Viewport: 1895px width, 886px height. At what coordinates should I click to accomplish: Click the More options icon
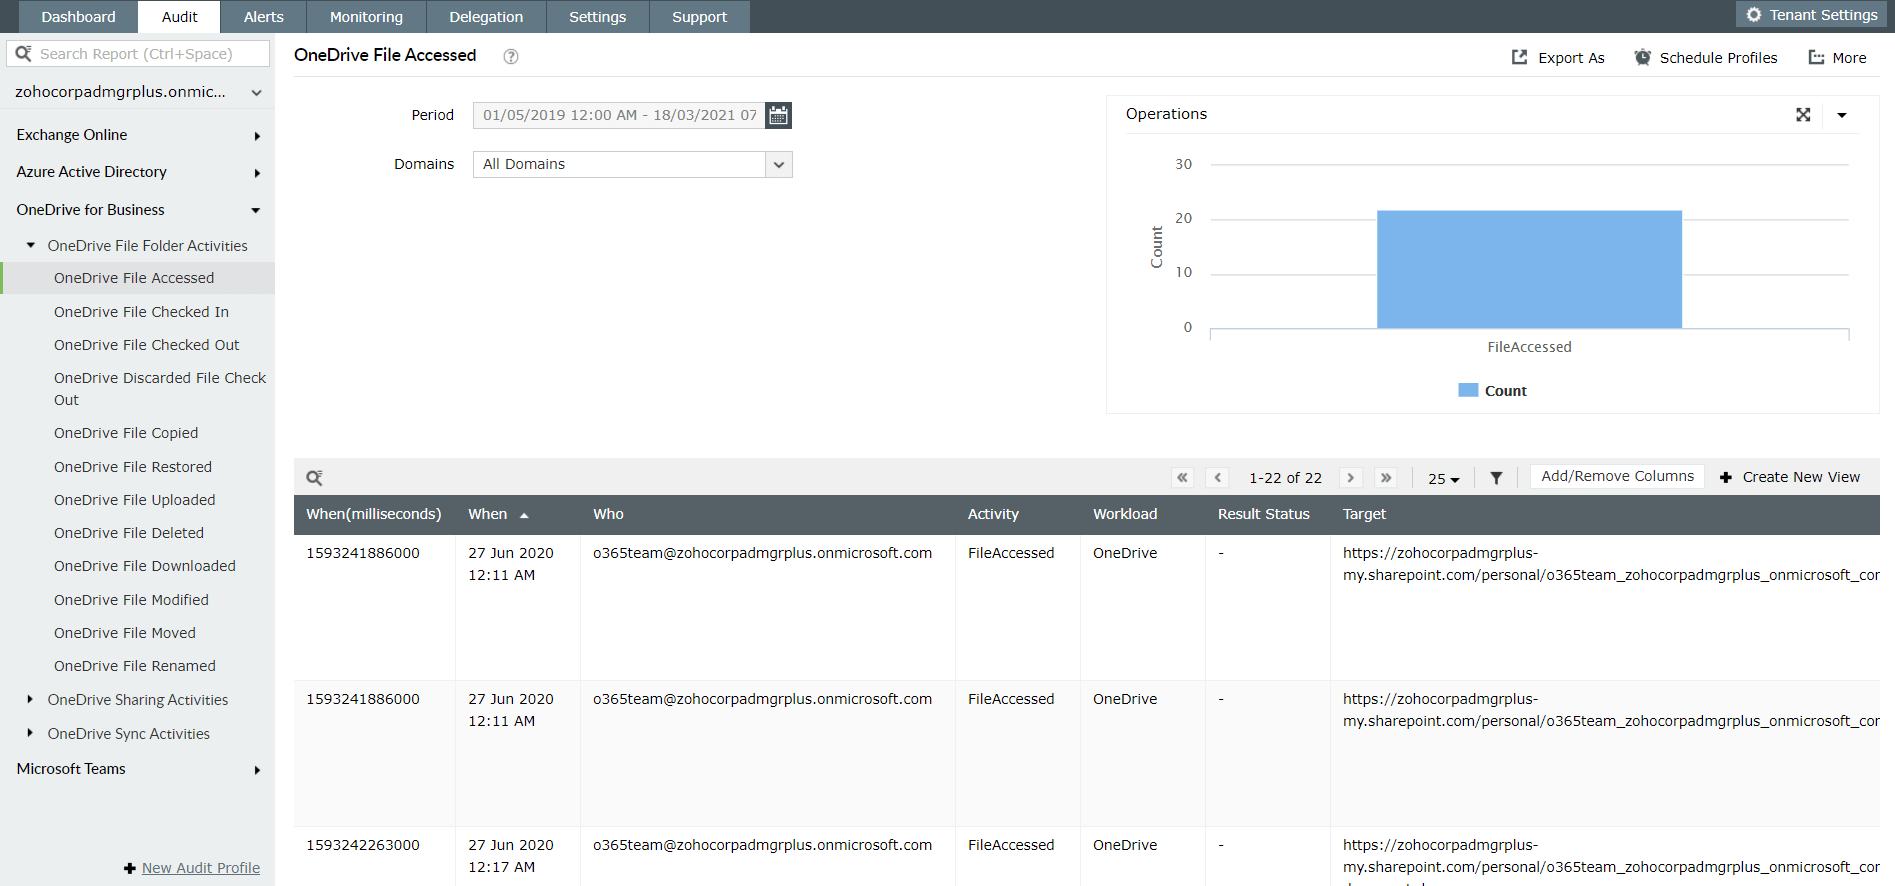click(1816, 57)
